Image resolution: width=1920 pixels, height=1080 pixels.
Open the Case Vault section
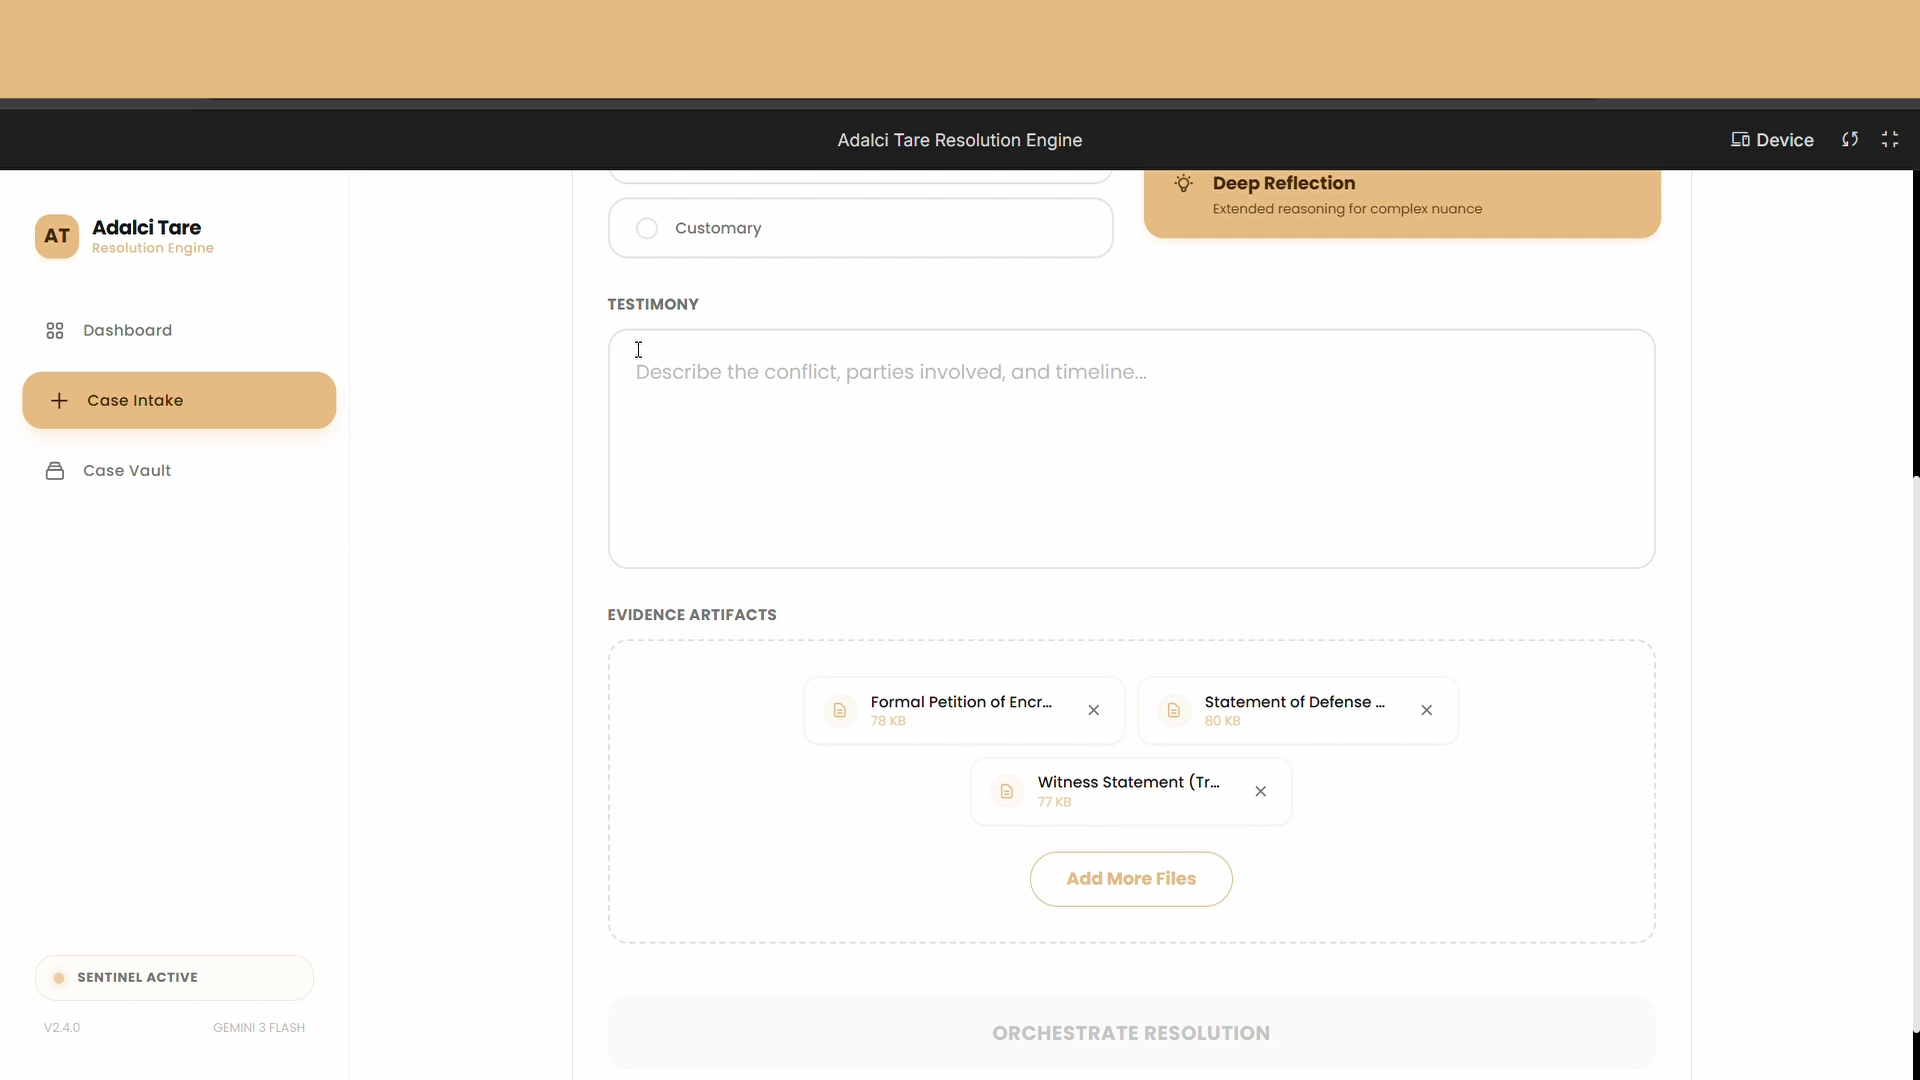pyautogui.click(x=127, y=470)
